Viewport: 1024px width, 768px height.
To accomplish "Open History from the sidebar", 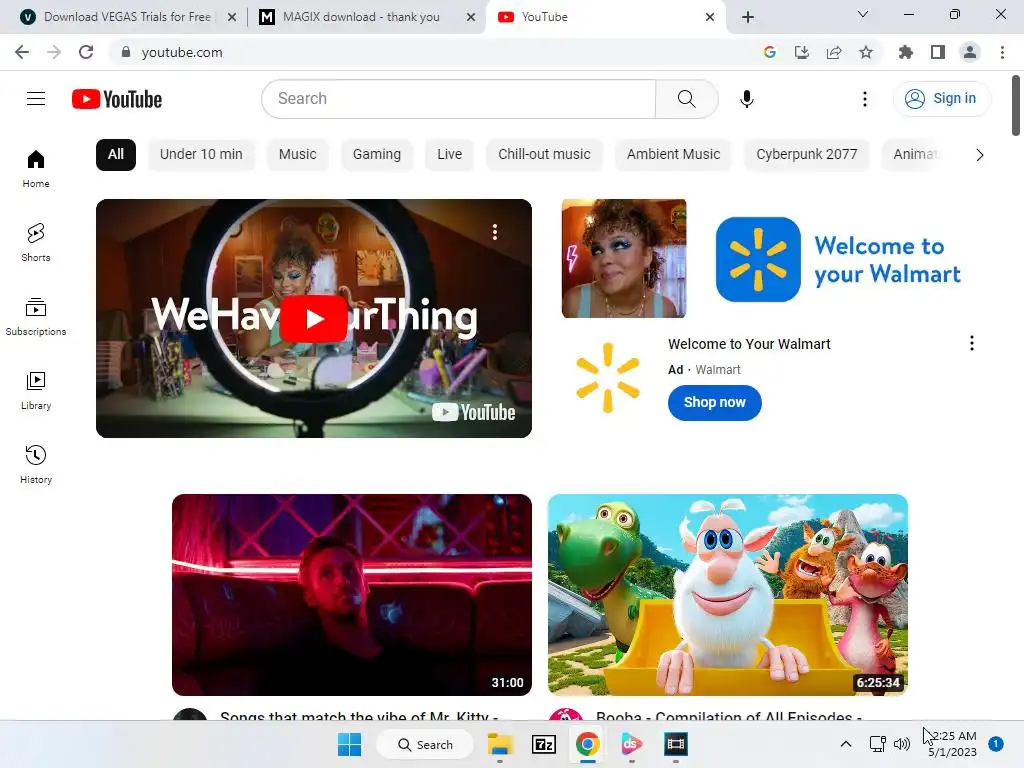I will [x=36, y=464].
